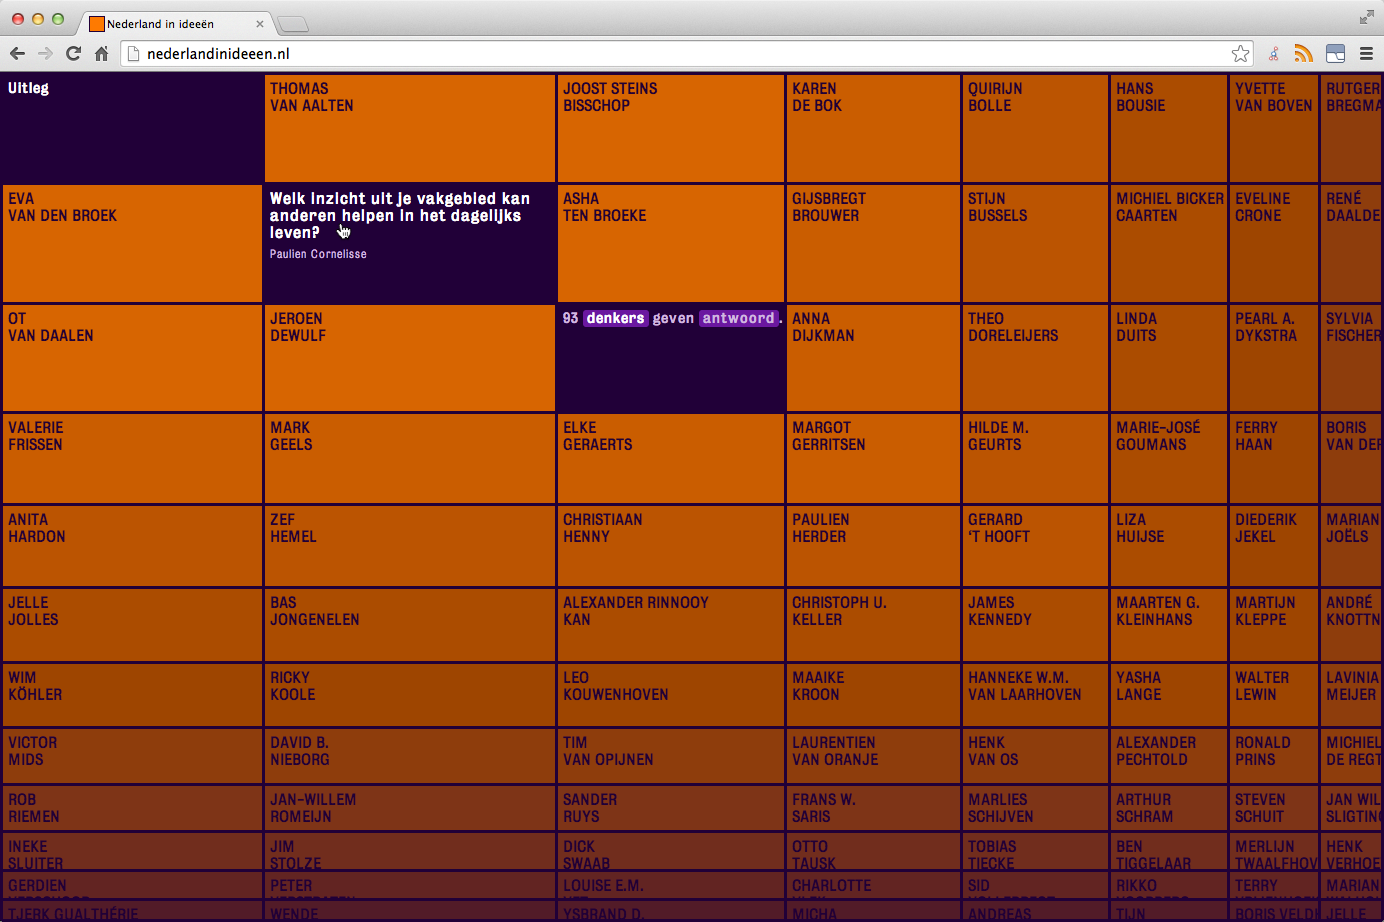The height and width of the screenshot is (922, 1384).
Task: Open the Chrome hamburger menu
Action: (x=1366, y=54)
